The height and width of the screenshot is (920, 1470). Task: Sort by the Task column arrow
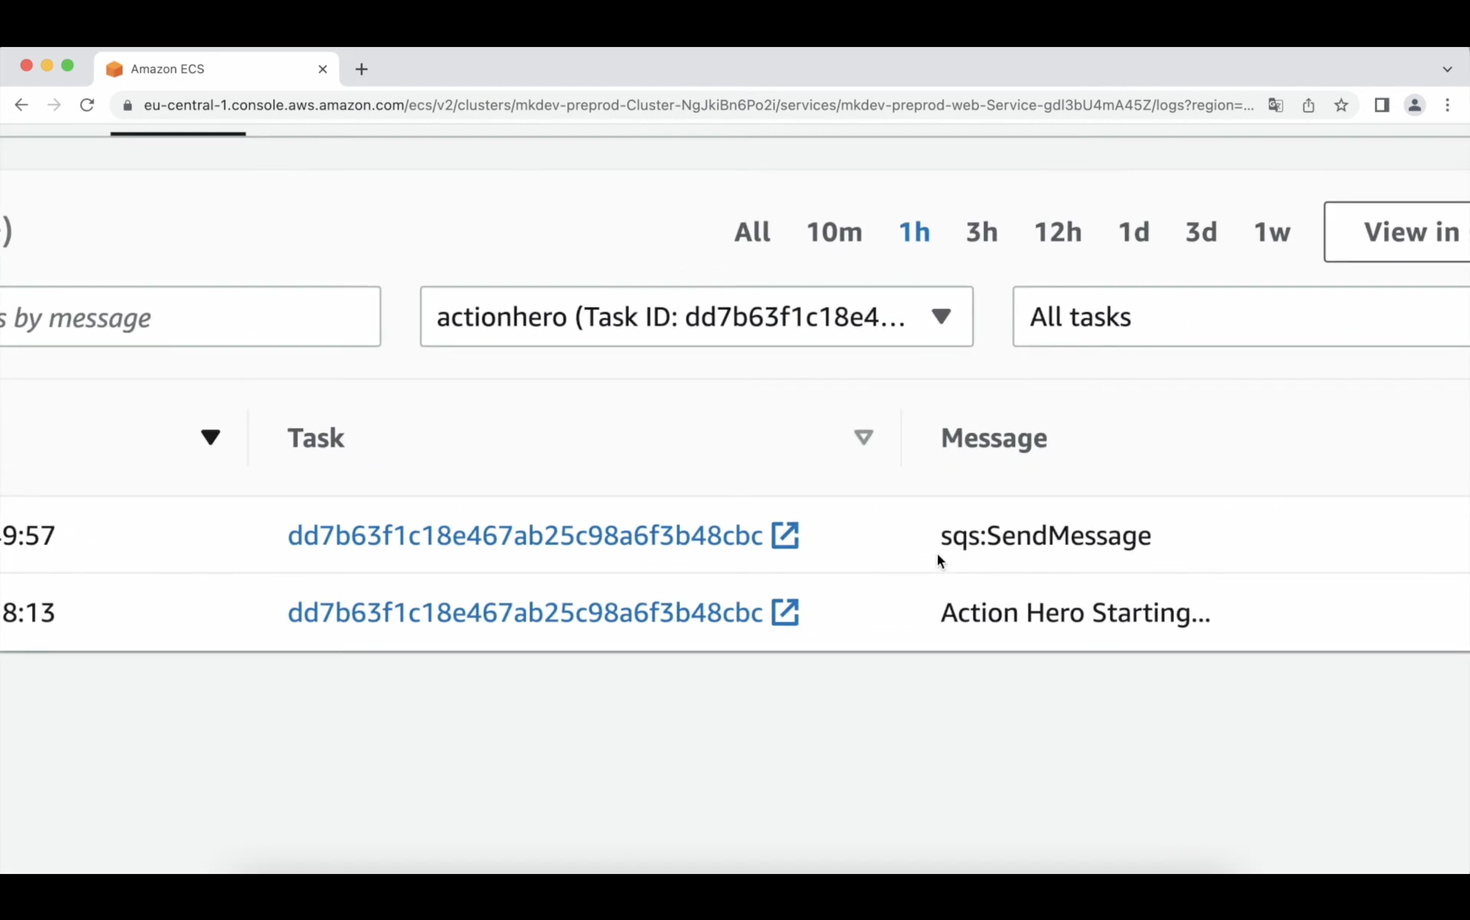click(x=863, y=438)
